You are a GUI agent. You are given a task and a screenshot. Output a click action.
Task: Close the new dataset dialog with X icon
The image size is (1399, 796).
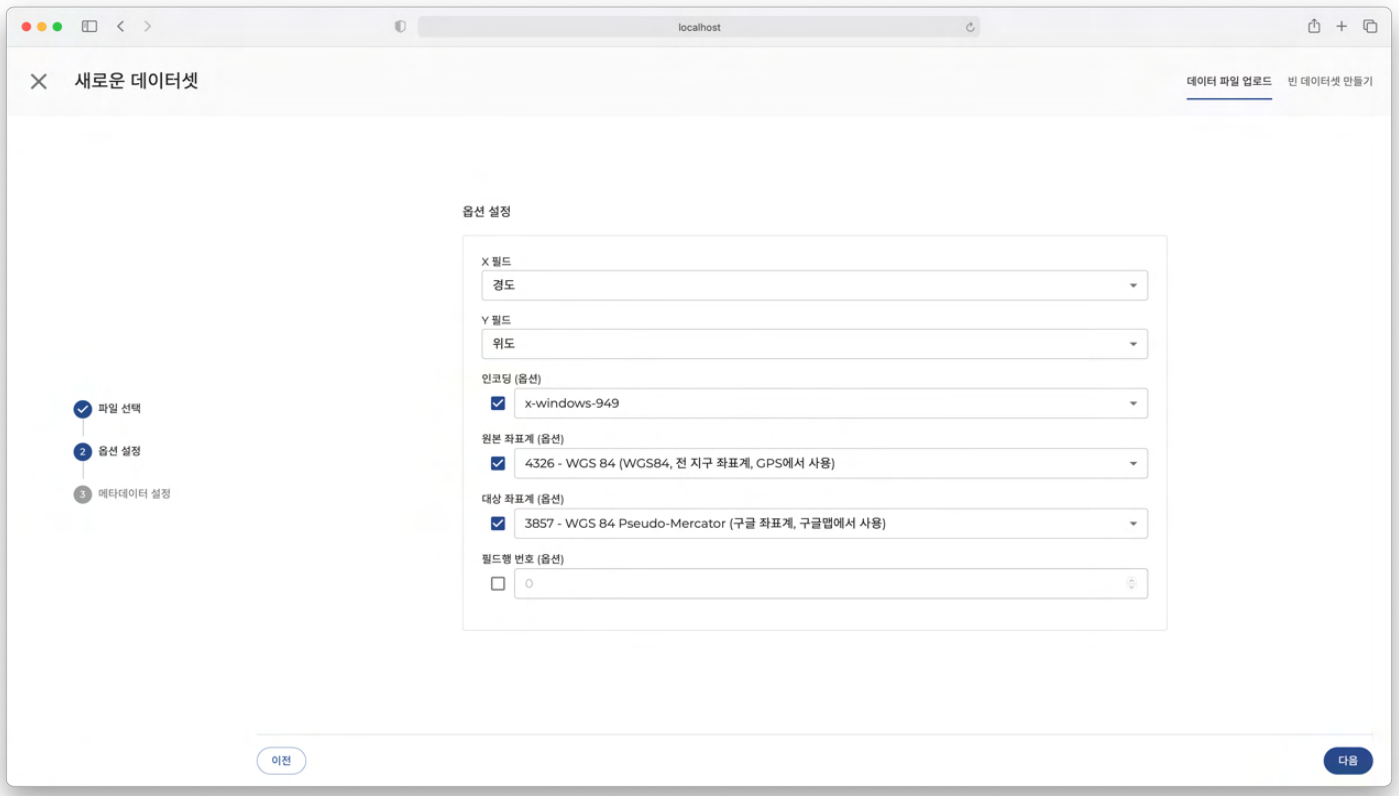point(38,81)
